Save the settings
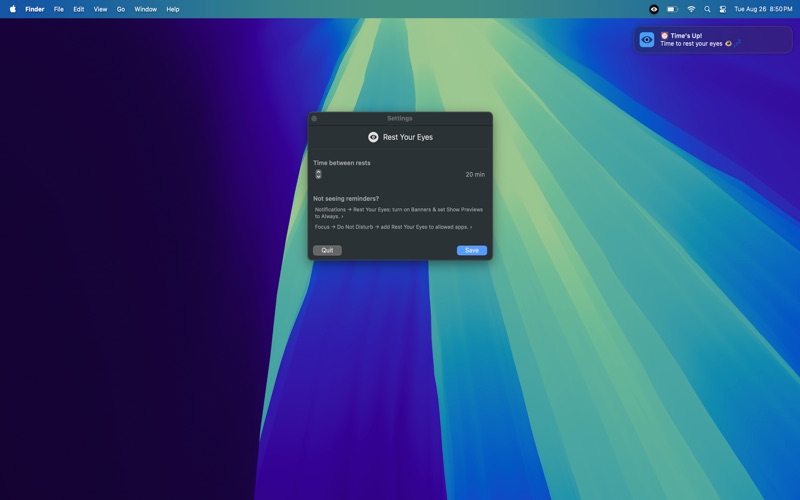Viewport: 800px width, 500px height. (472, 251)
